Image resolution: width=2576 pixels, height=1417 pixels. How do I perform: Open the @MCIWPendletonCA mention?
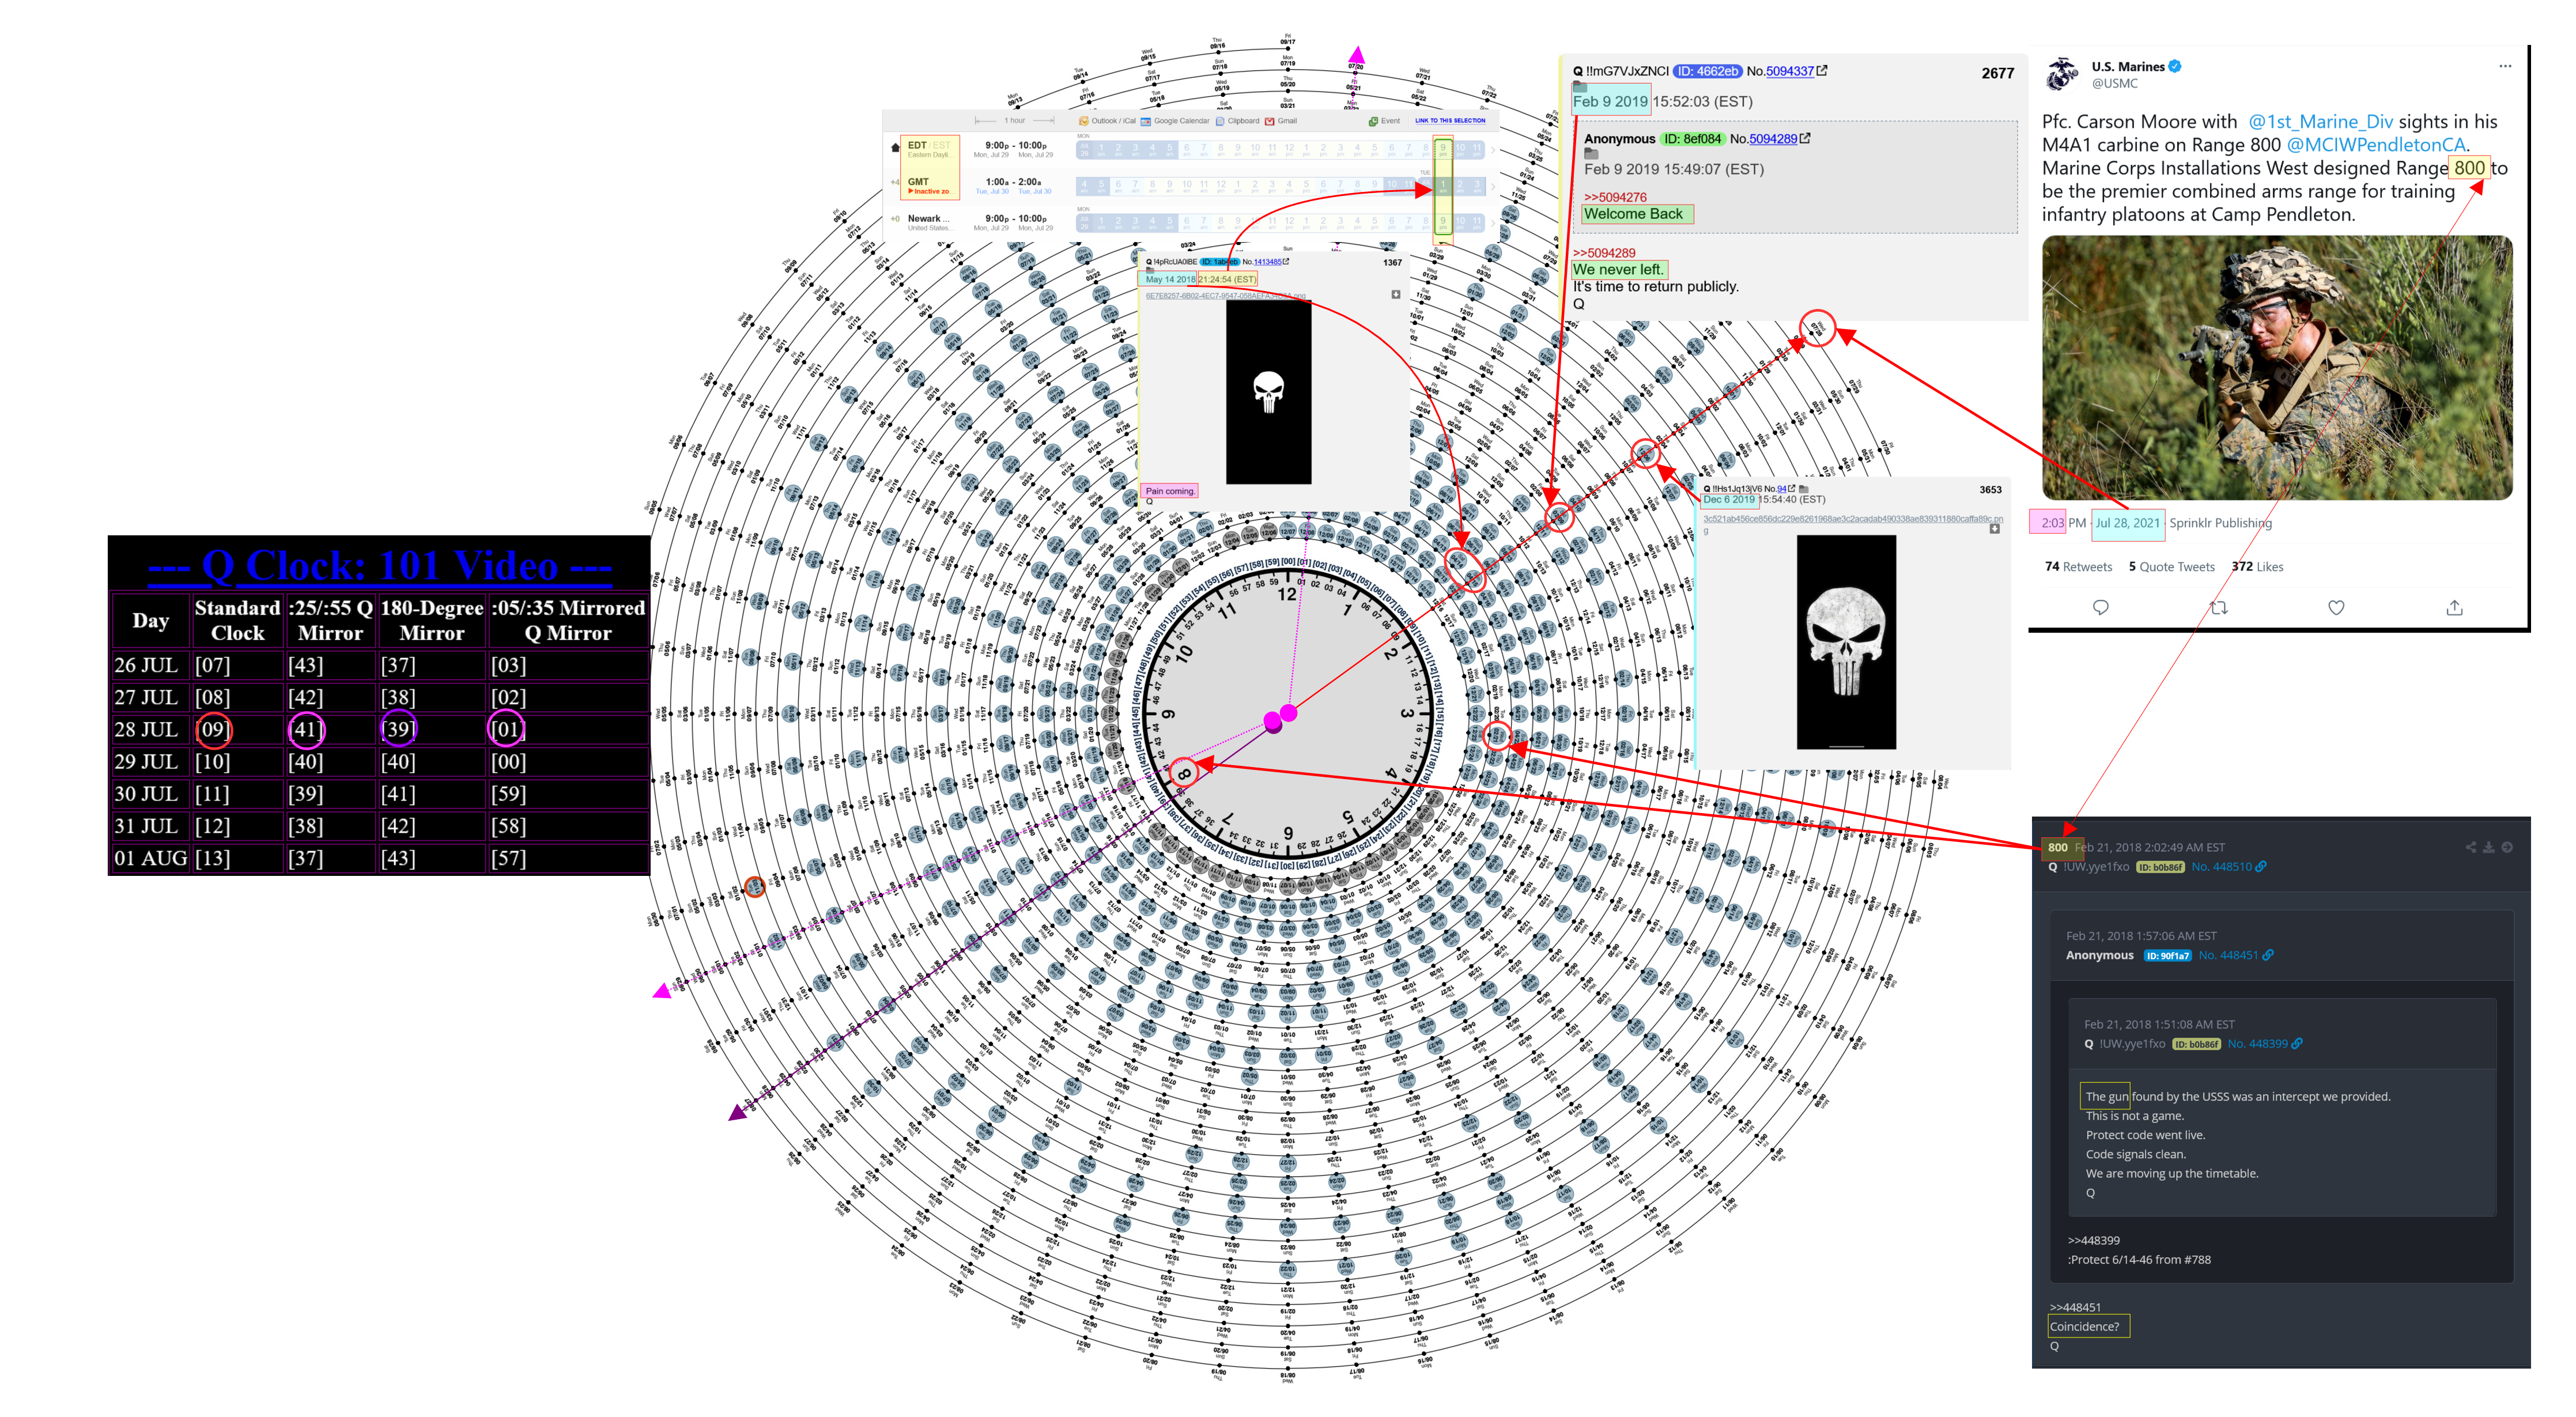[2376, 144]
